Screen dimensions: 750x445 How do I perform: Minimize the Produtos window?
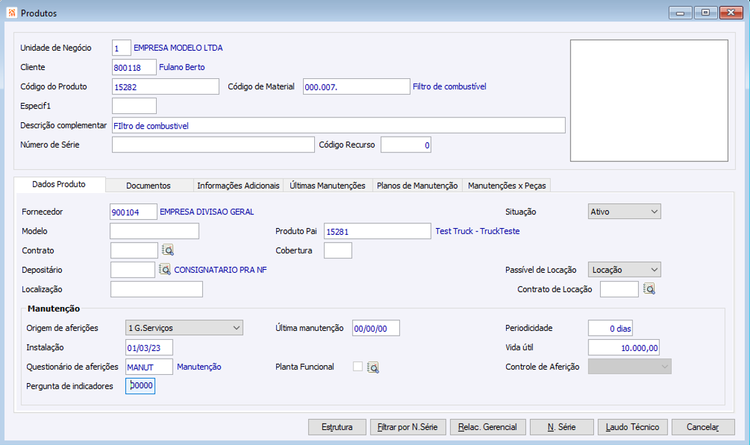click(x=680, y=12)
